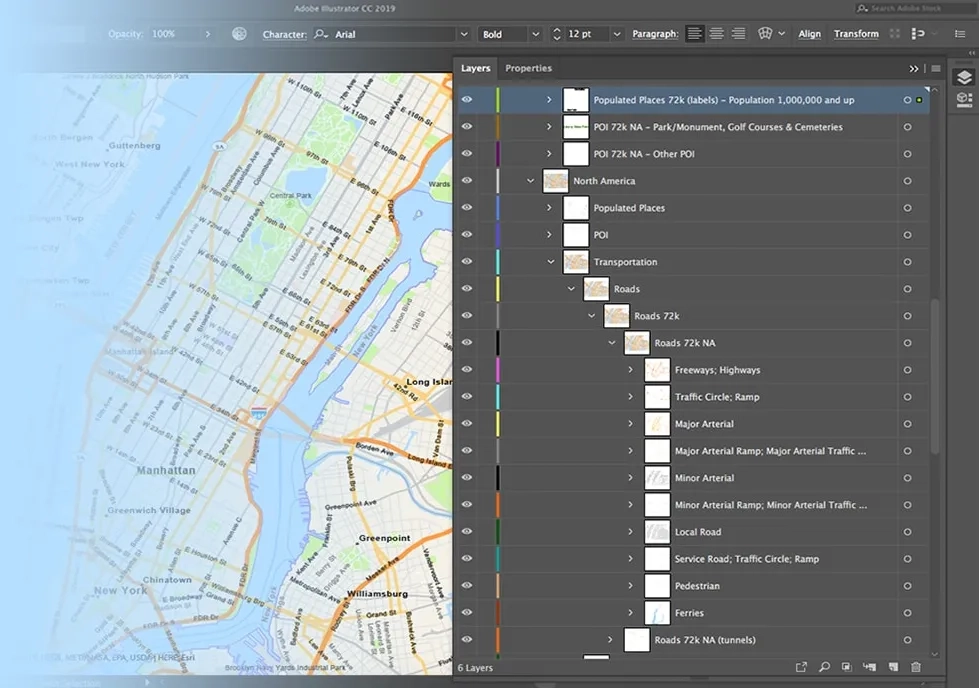Expand the Populated Places sublayer
Viewport: 979px width, 688px height.
(x=549, y=208)
